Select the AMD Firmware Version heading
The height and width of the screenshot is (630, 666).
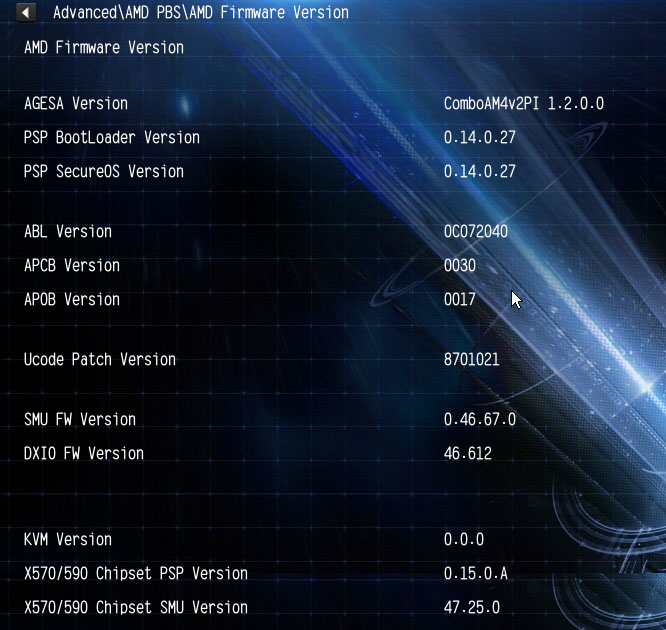click(104, 48)
